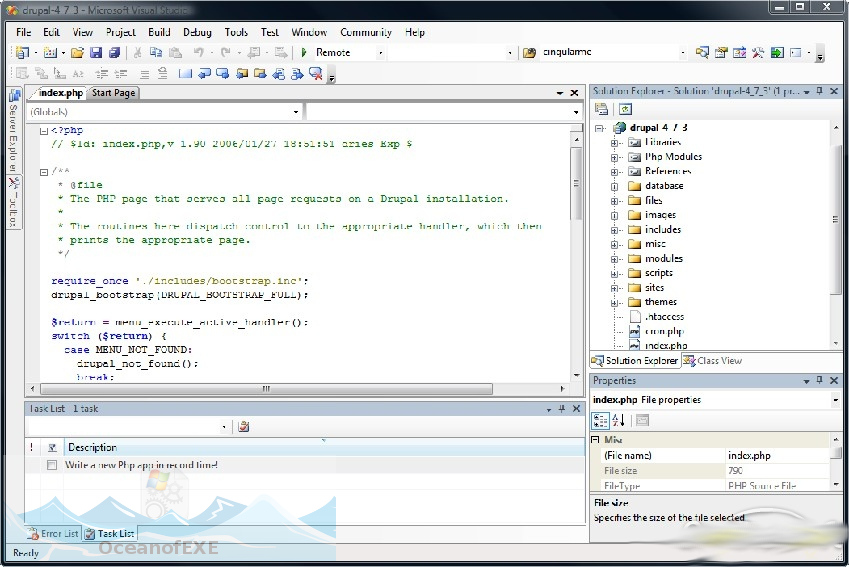Expand the includes folder node
Viewport: 849px width, 567px height.
tap(614, 230)
